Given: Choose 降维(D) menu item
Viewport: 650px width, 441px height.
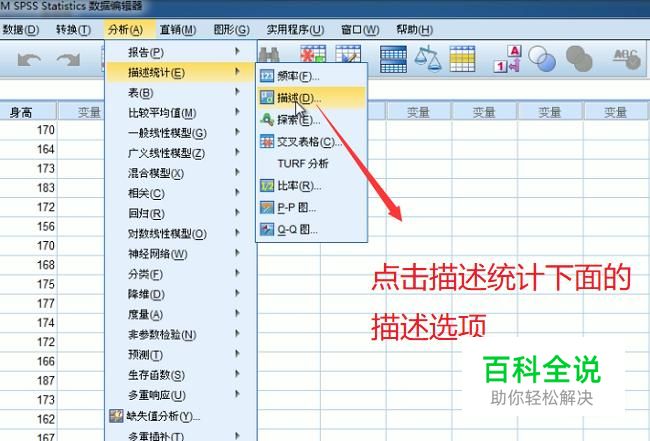Looking at the screenshot, I should pyautogui.click(x=181, y=294).
